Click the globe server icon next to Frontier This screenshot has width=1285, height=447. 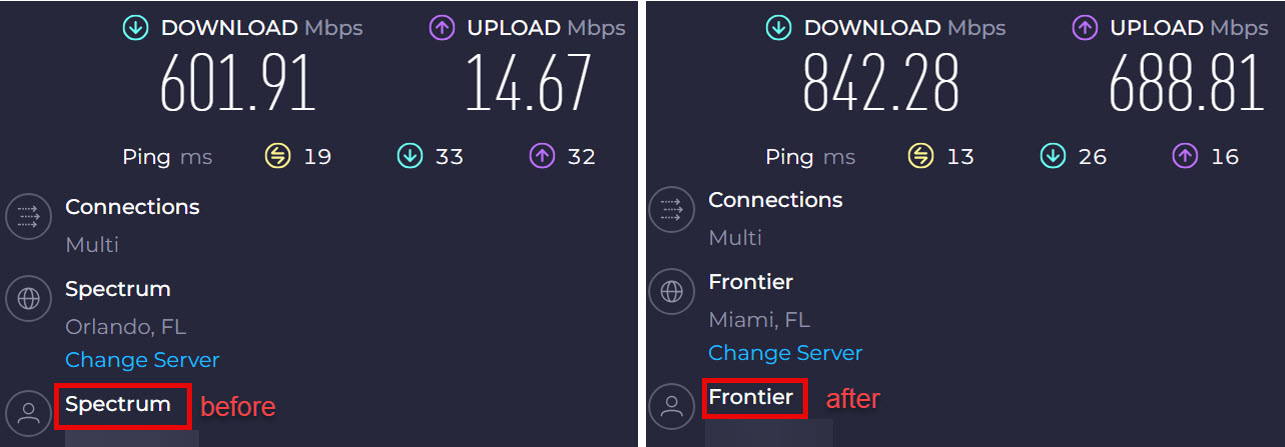671,291
